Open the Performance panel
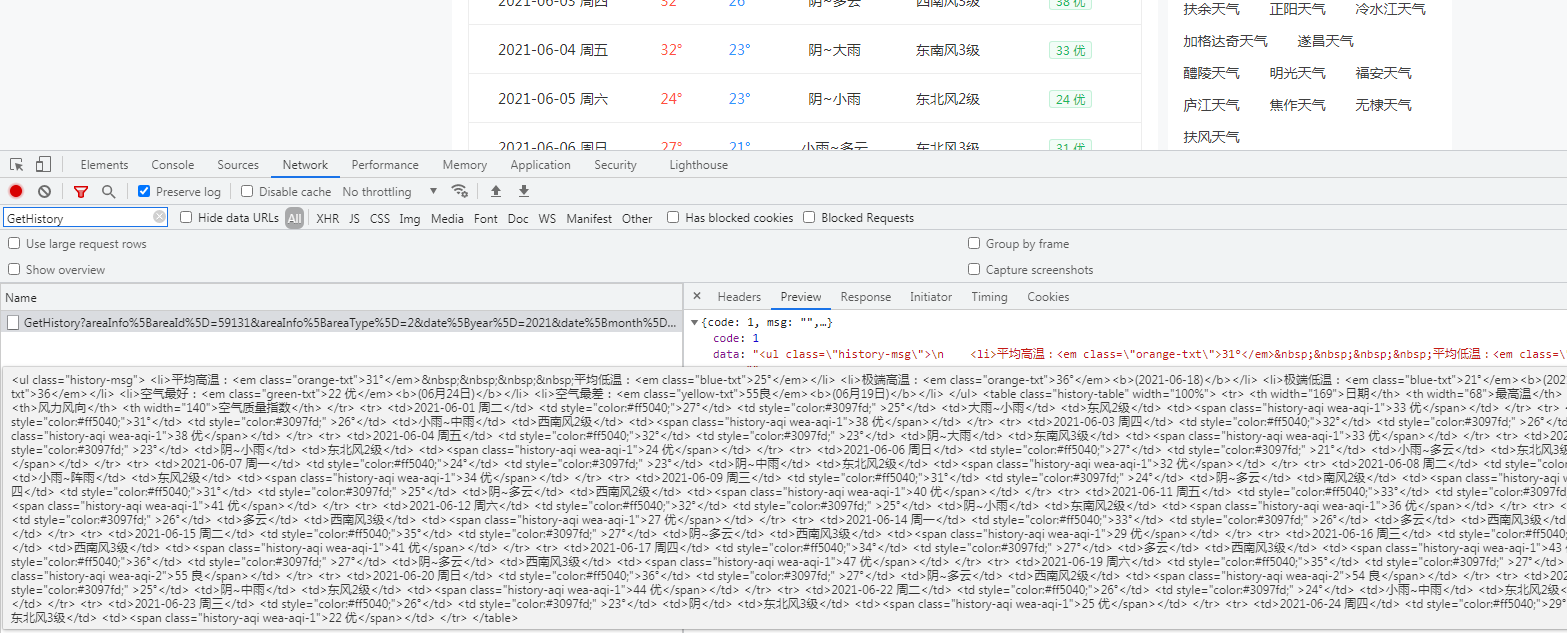 point(385,165)
